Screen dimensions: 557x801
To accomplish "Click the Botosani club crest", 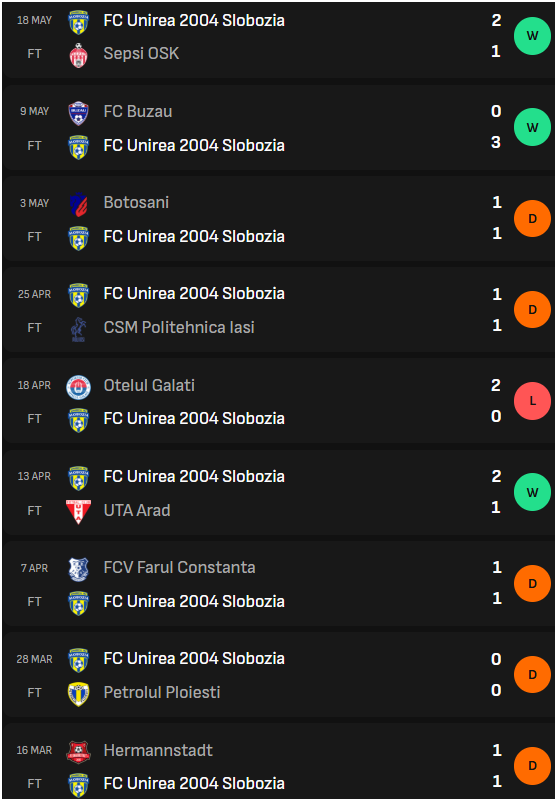I will pos(78,204).
